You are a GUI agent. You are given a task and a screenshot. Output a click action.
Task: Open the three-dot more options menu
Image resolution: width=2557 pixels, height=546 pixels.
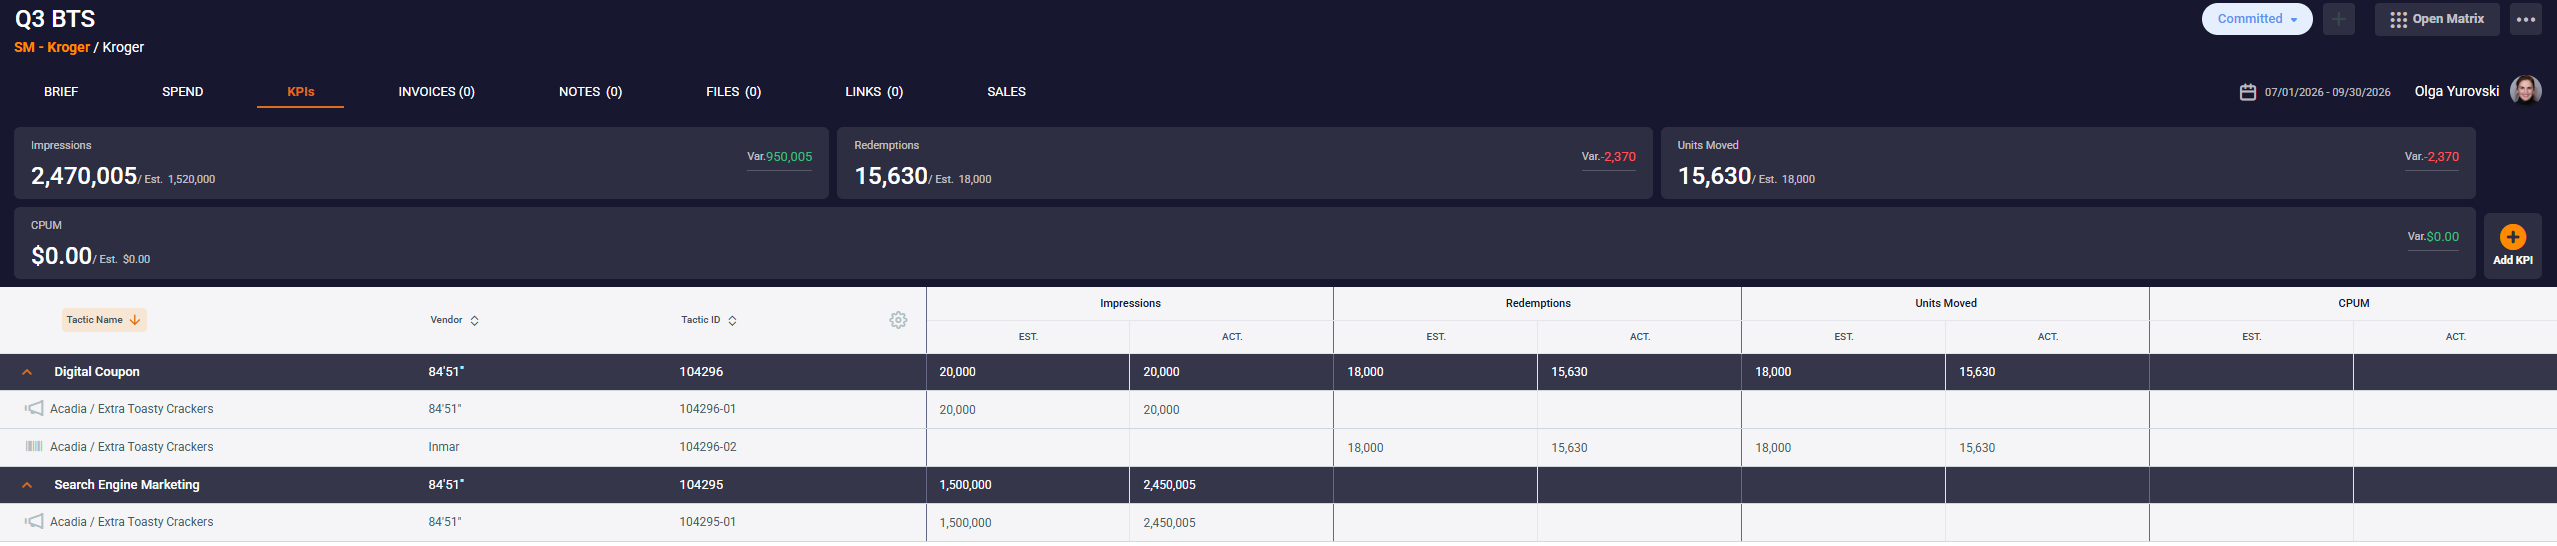2525,19
